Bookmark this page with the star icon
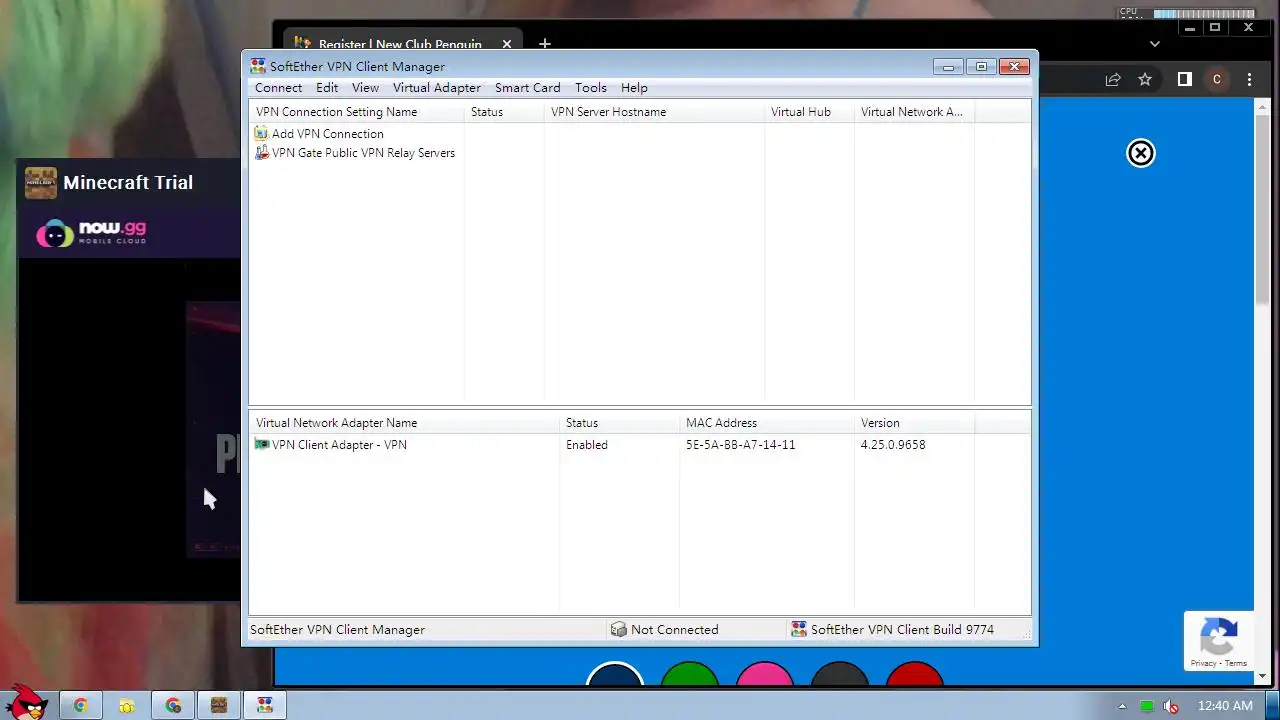Viewport: 1280px width, 720px height. tap(1145, 79)
